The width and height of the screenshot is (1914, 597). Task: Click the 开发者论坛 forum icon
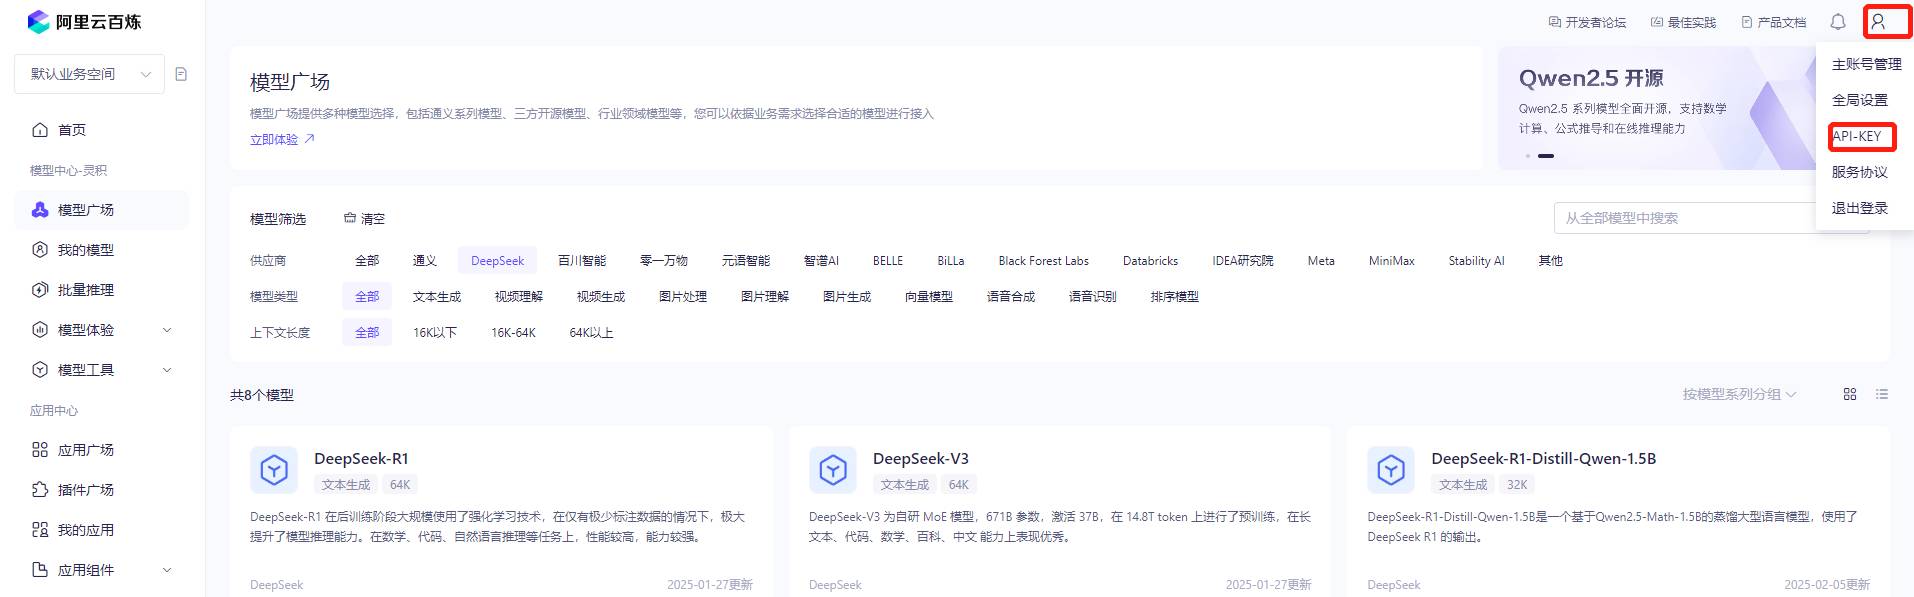point(1554,22)
